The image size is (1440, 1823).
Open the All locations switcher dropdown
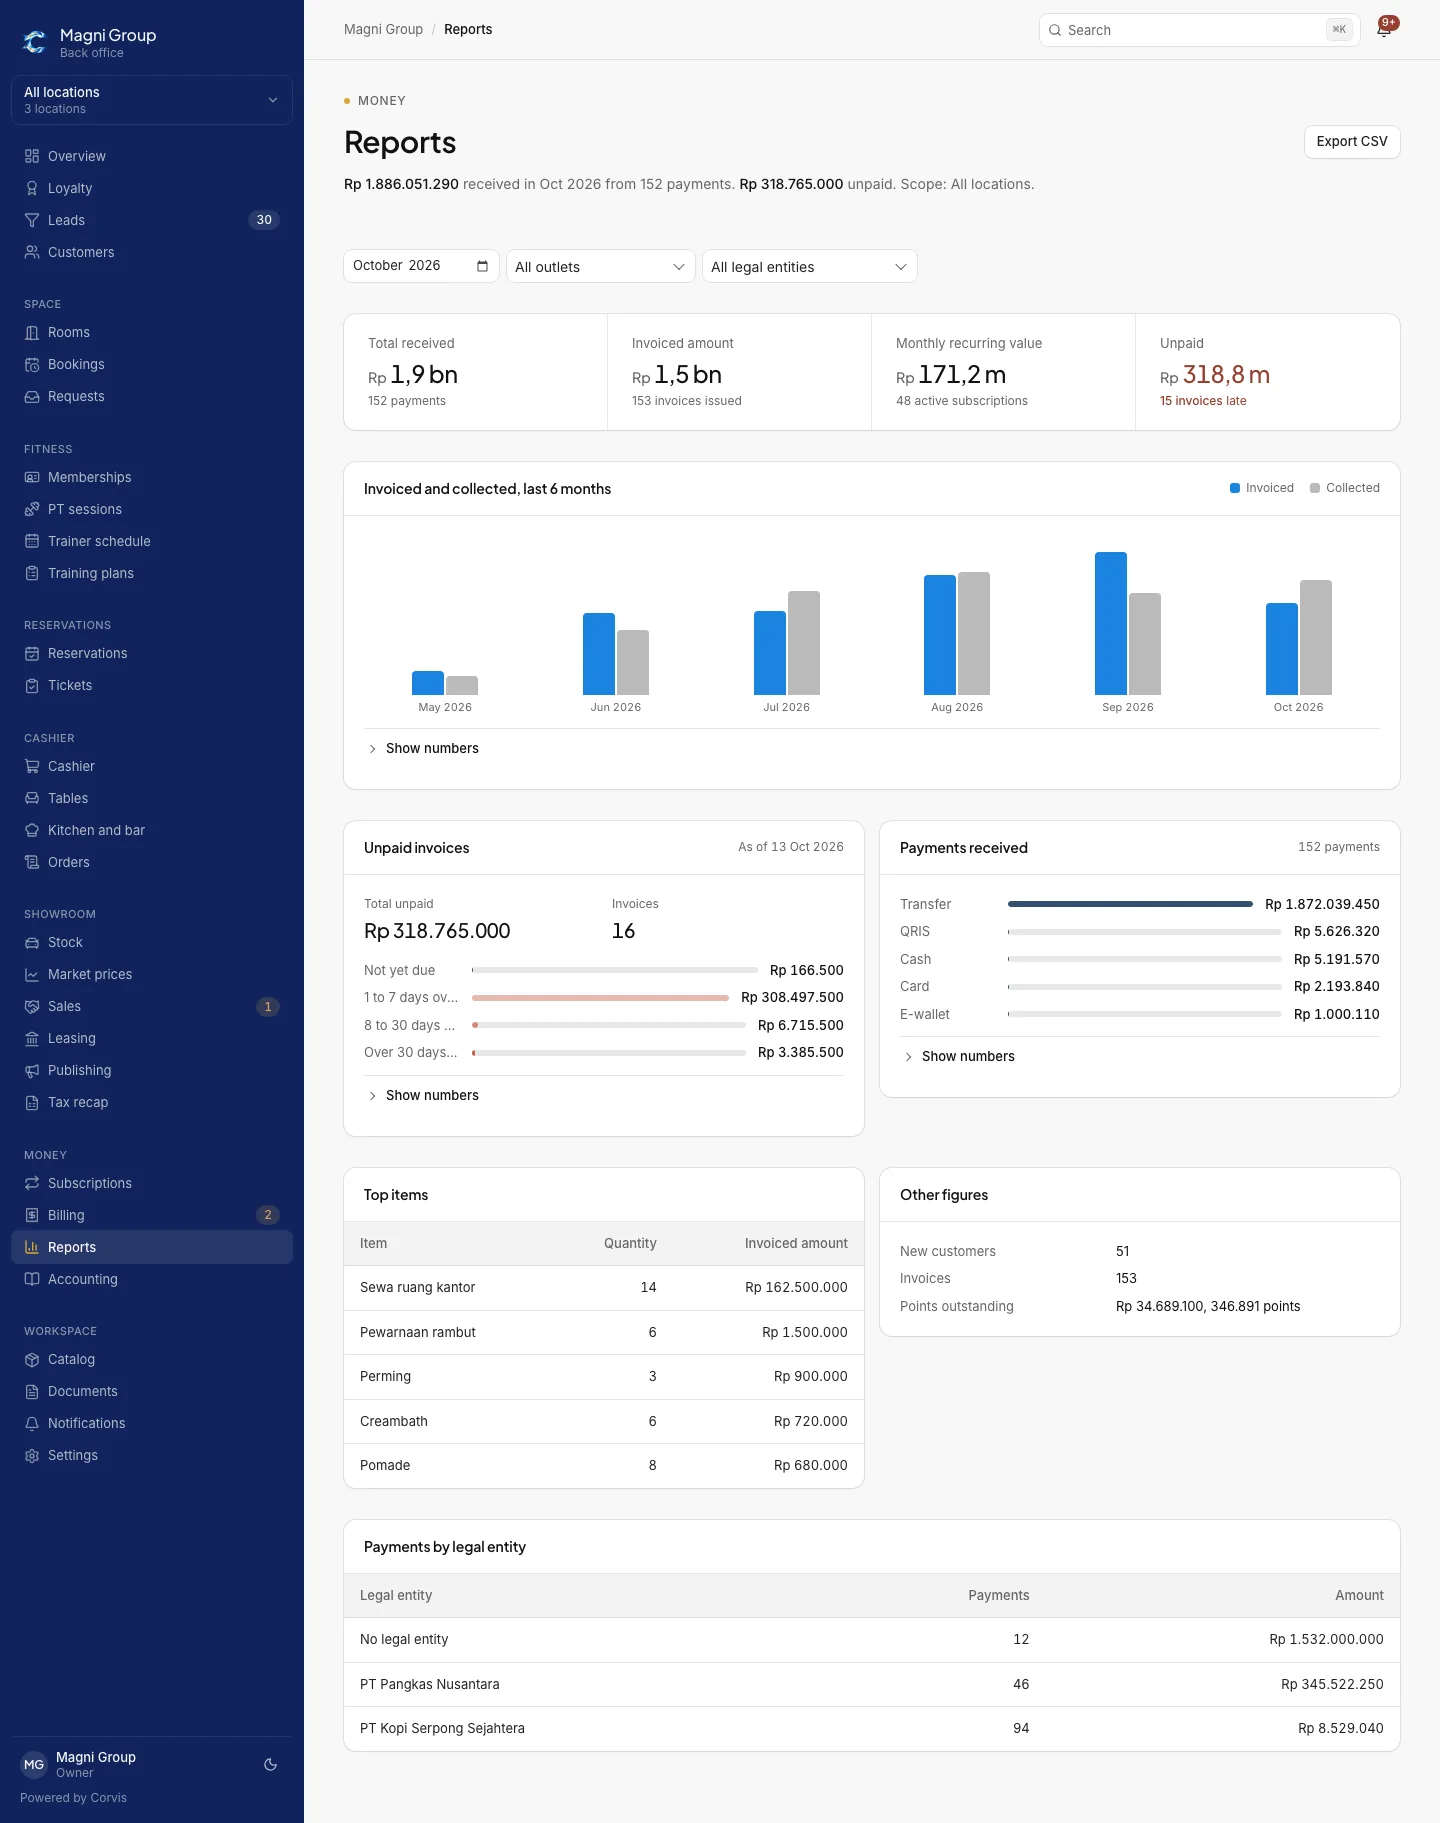(x=152, y=100)
